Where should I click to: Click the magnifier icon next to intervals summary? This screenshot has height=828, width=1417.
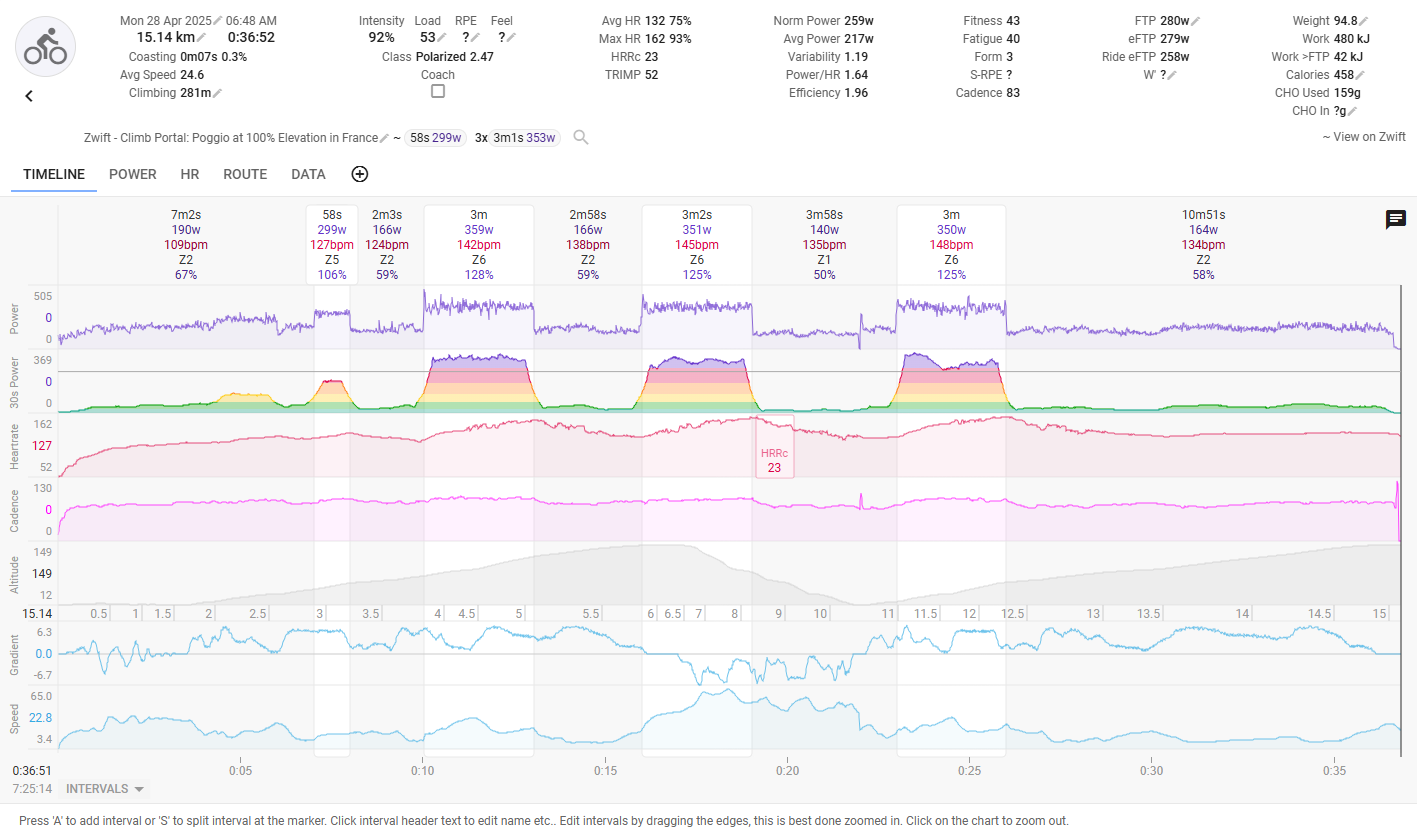tap(581, 138)
